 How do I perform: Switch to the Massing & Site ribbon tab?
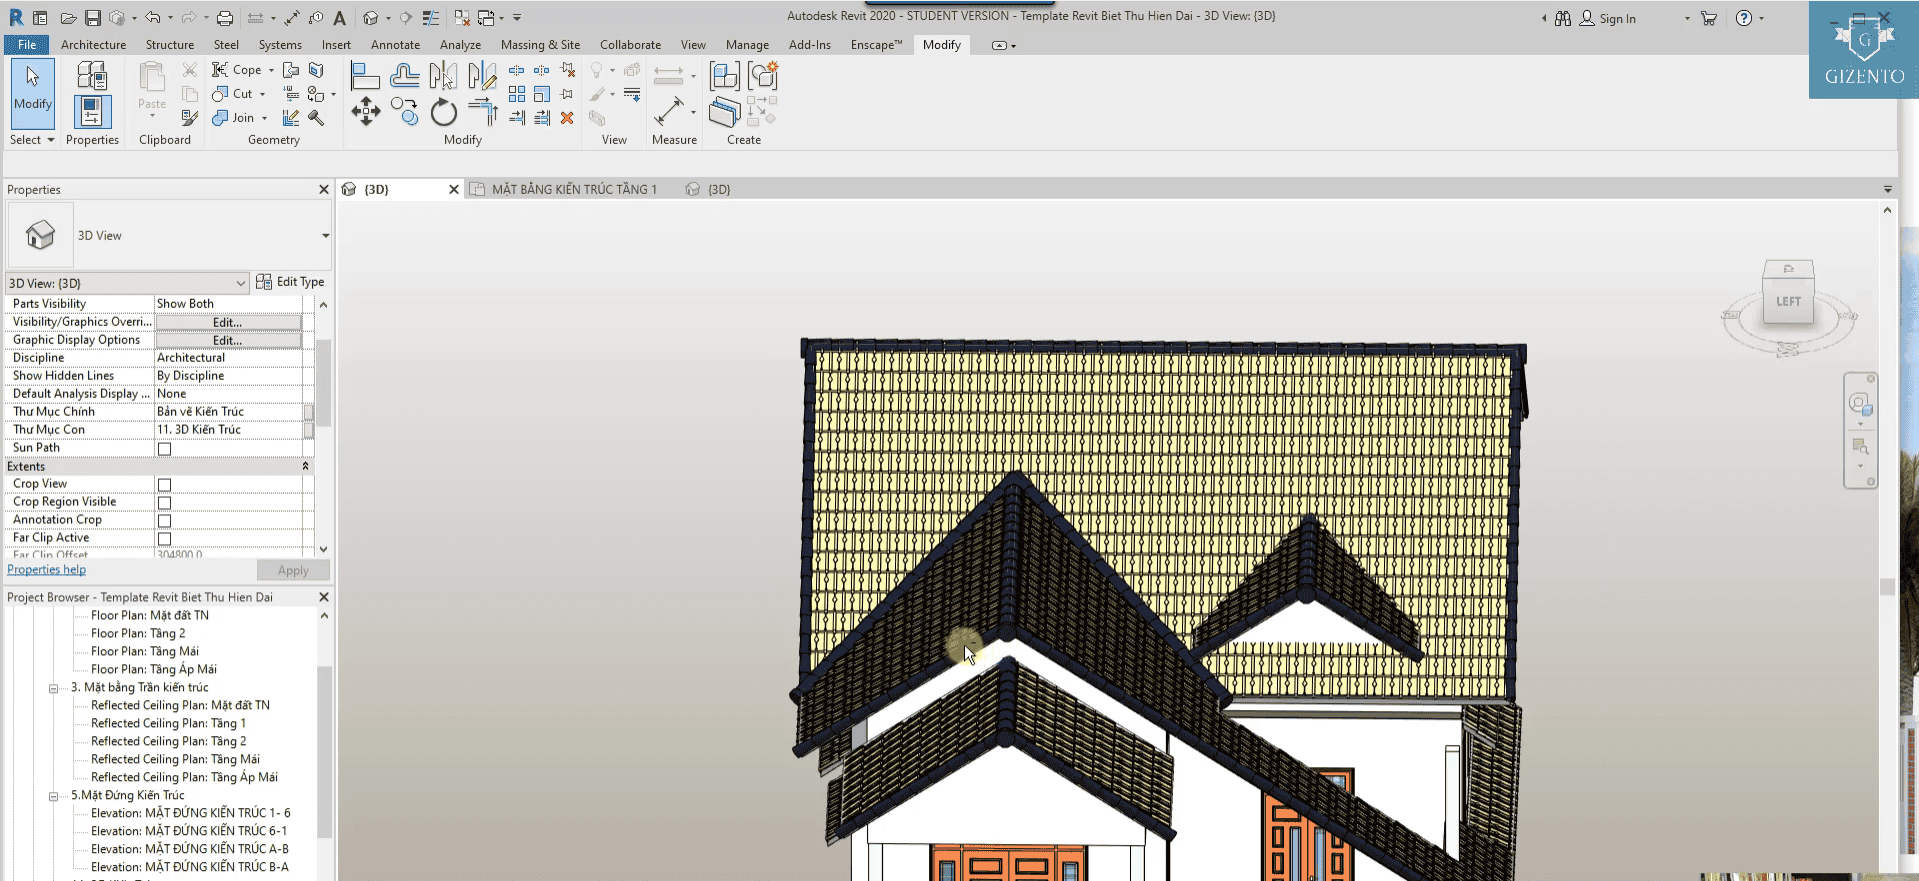(x=540, y=45)
